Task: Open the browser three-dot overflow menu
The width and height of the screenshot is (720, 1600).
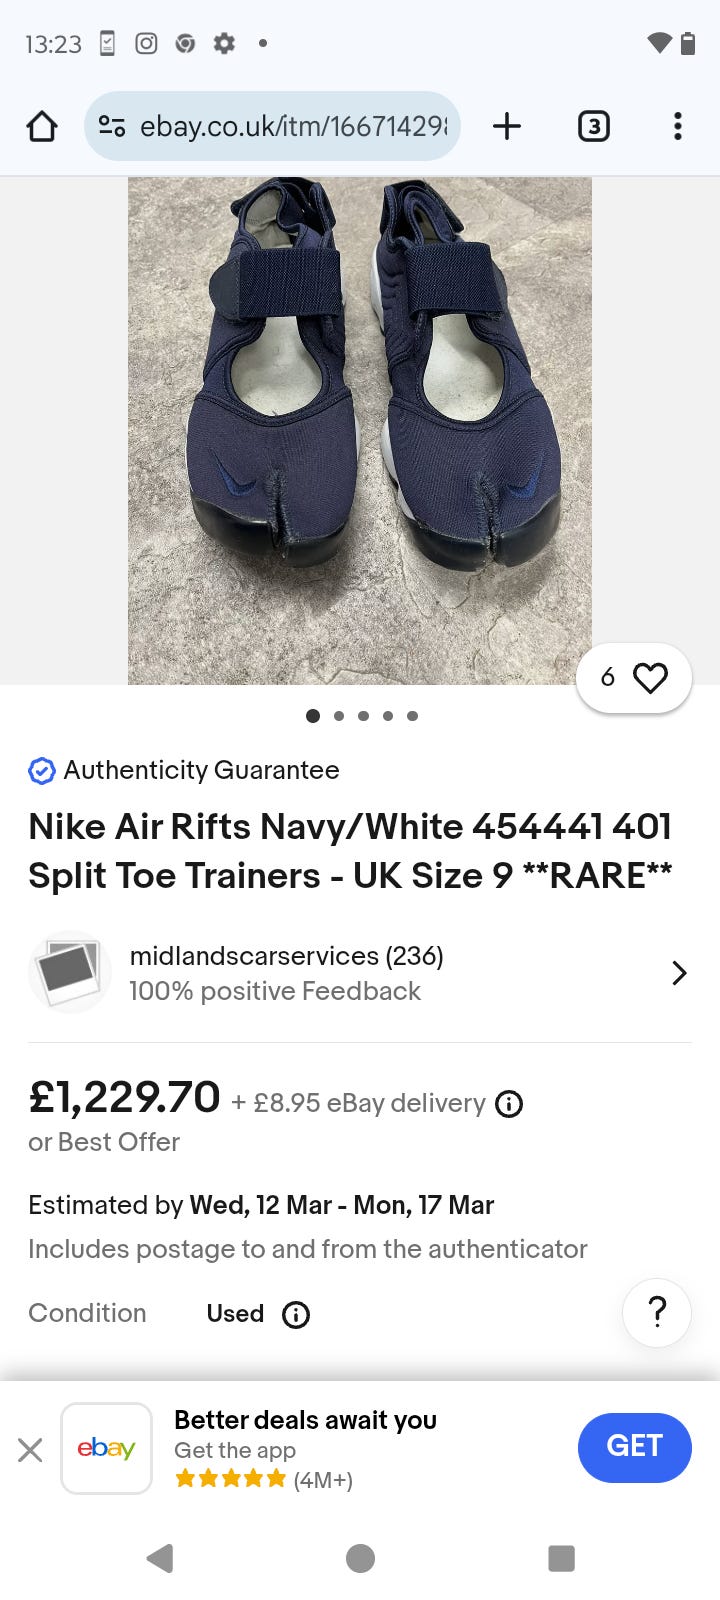Action: click(677, 127)
